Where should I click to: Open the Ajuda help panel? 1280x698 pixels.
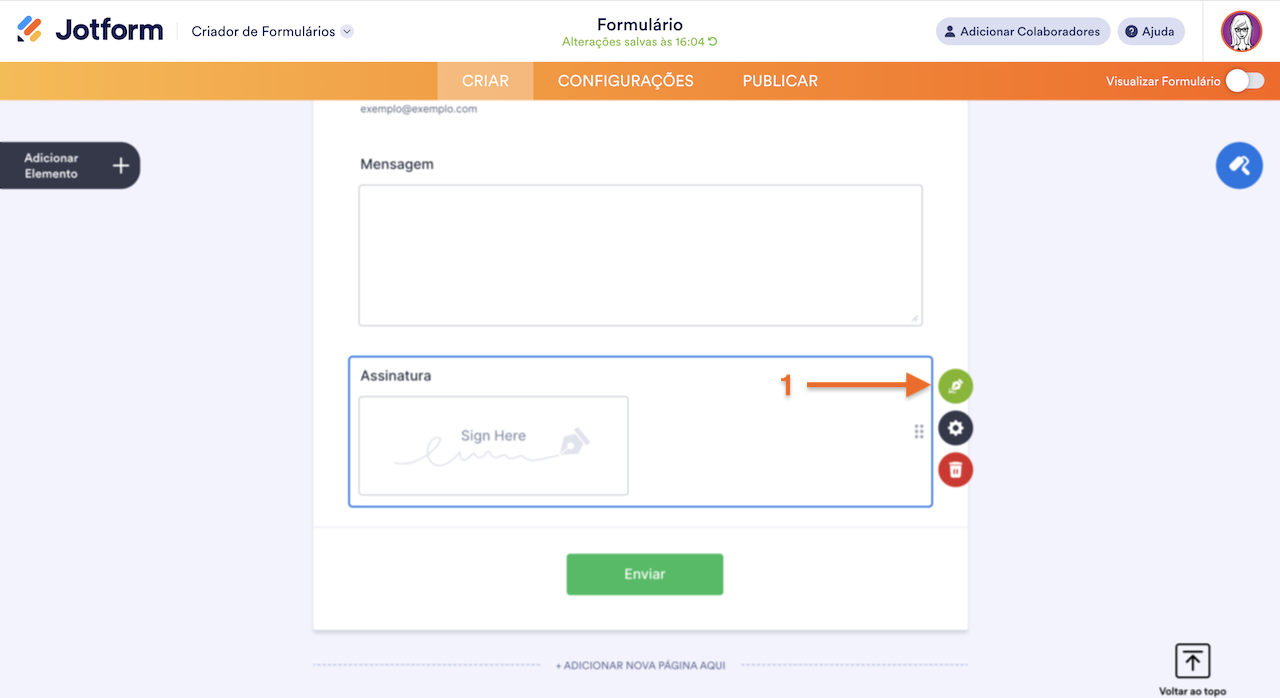click(1150, 31)
